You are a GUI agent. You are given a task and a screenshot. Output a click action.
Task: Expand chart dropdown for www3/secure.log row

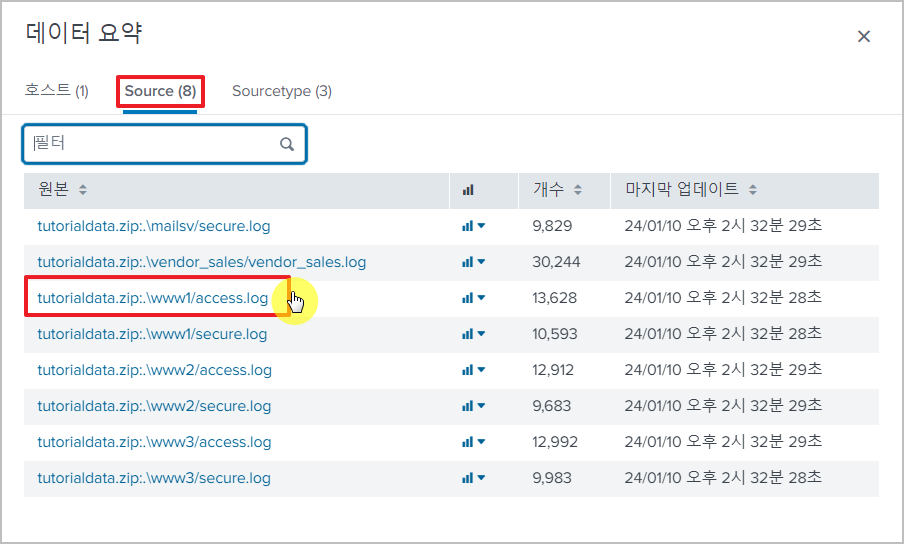pyautogui.click(x=473, y=478)
